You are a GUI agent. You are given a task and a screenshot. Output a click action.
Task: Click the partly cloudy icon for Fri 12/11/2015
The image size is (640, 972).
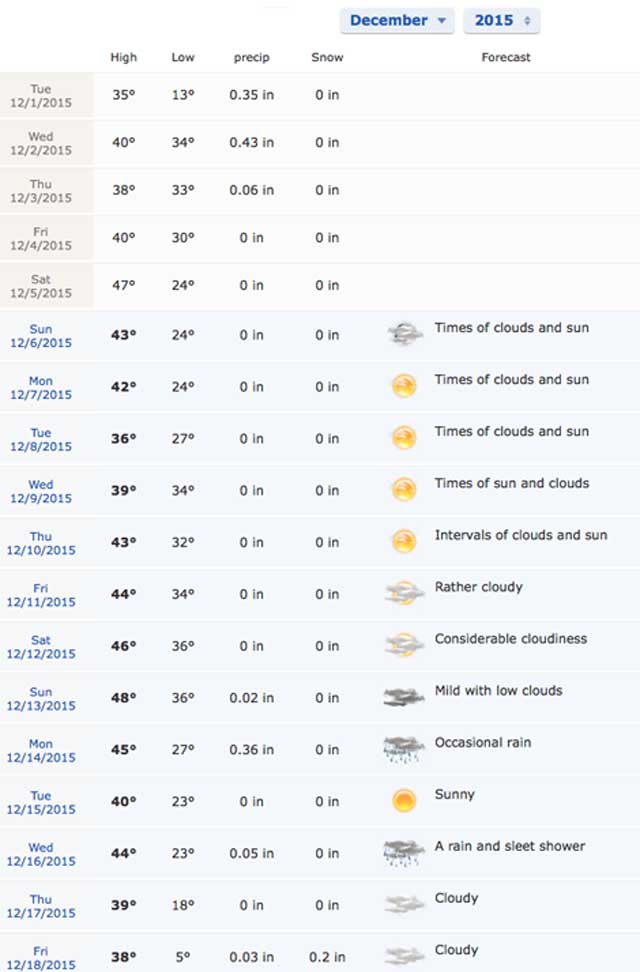pos(404,593)
